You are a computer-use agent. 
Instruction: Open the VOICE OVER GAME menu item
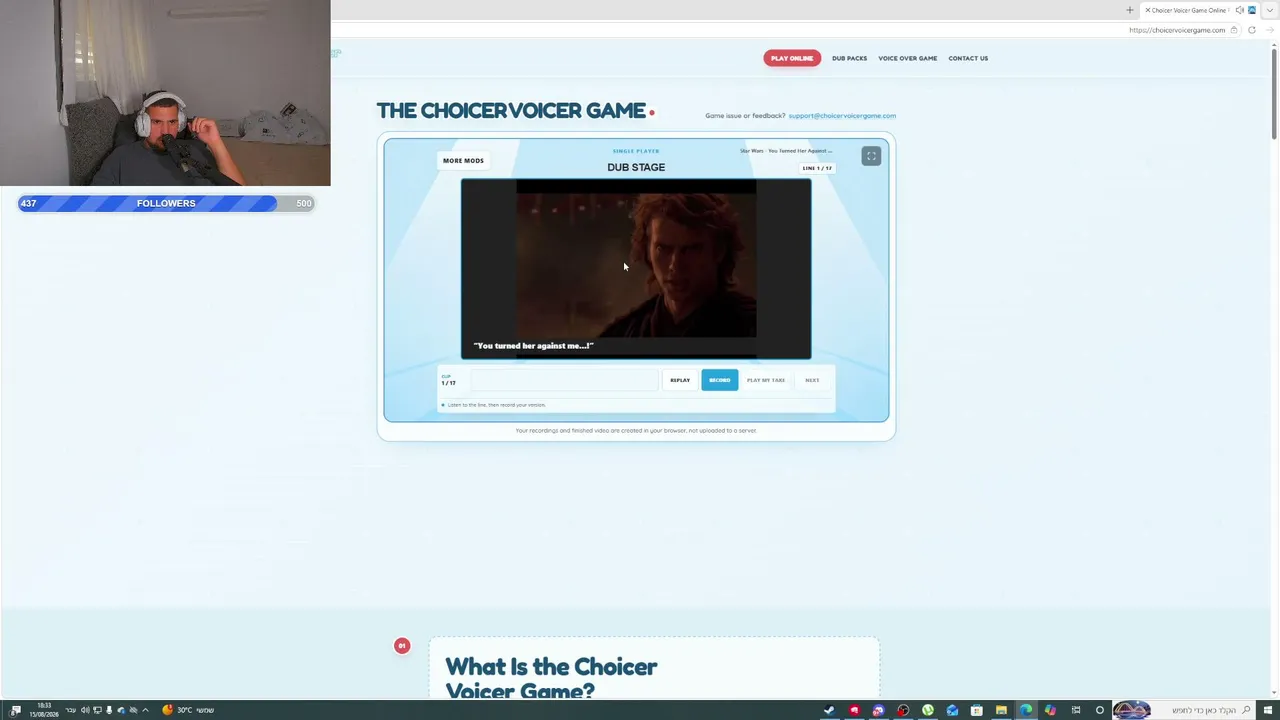[x=907, y=58]
